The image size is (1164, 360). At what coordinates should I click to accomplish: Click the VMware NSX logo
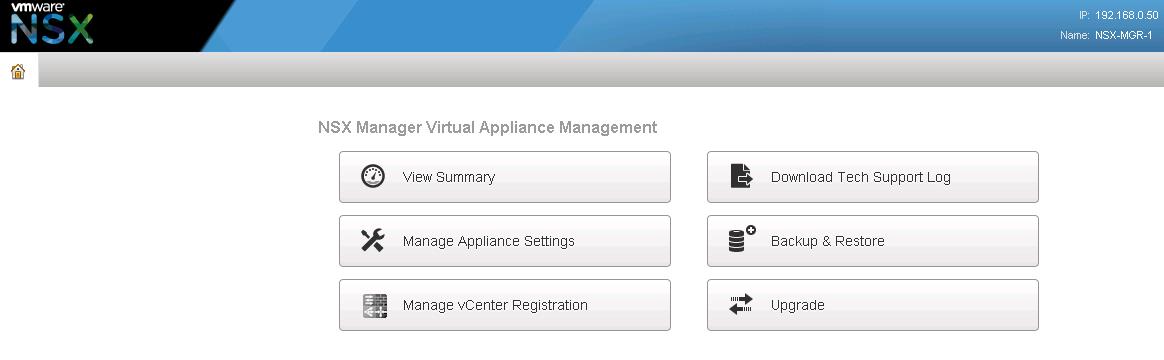[x=51, y=24]
